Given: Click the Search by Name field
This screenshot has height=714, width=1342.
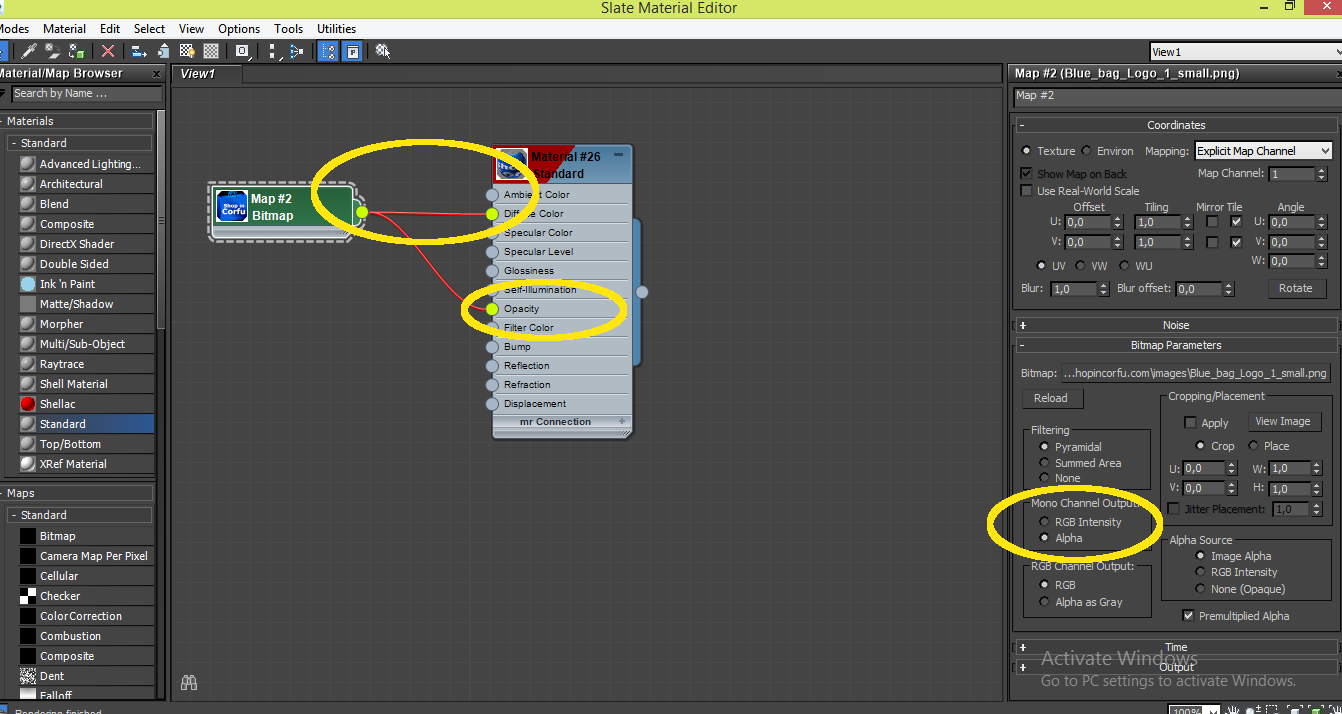Looking at the screenshot, I should tap(86, 94).
